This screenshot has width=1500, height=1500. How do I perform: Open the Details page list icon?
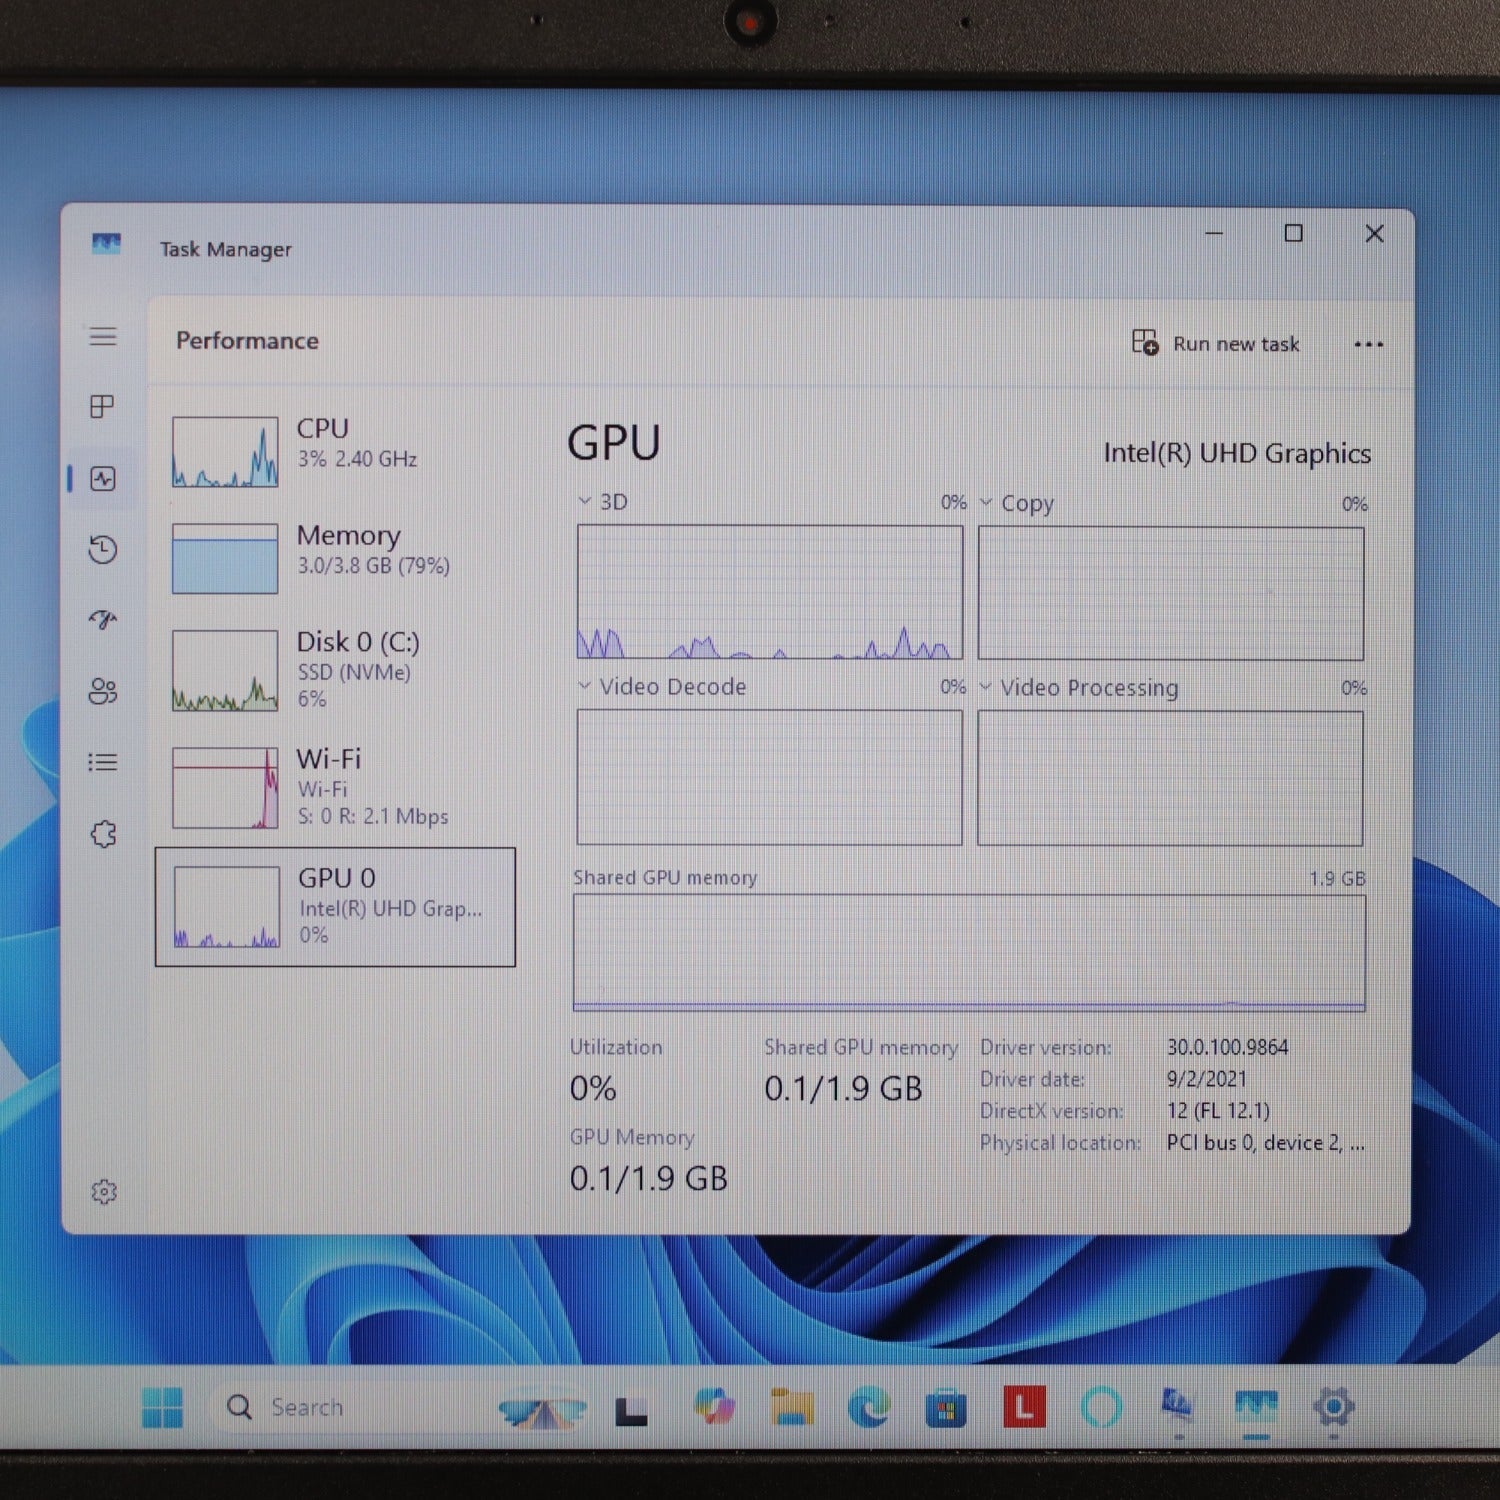click(103, 762)
